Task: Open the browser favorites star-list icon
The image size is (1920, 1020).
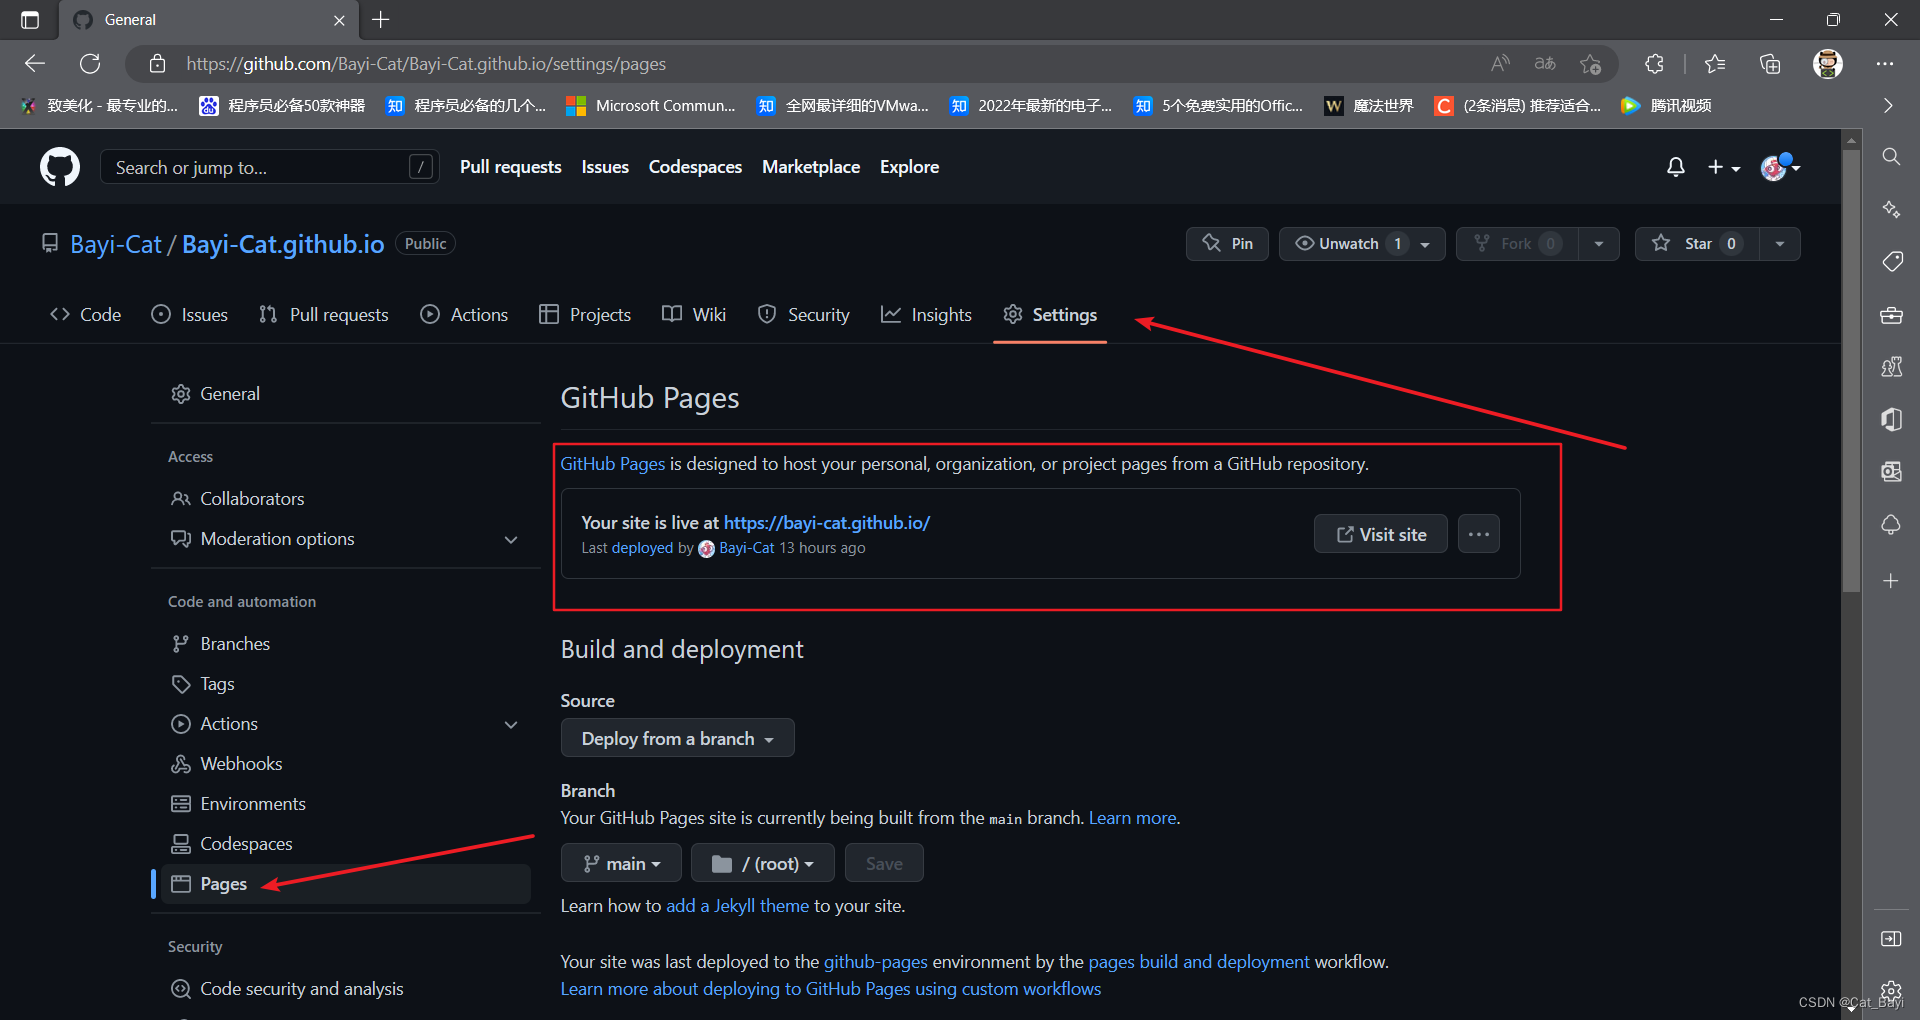Action: coord(1715,64)
